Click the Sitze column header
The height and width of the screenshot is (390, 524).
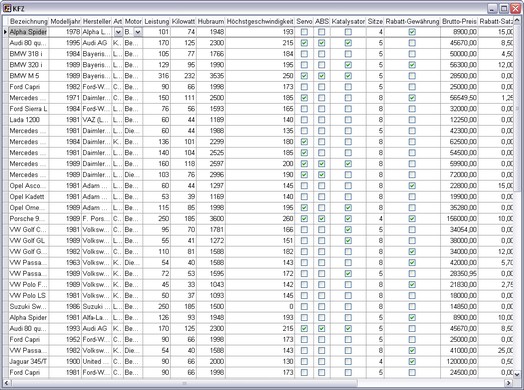(x=375, y=21)
